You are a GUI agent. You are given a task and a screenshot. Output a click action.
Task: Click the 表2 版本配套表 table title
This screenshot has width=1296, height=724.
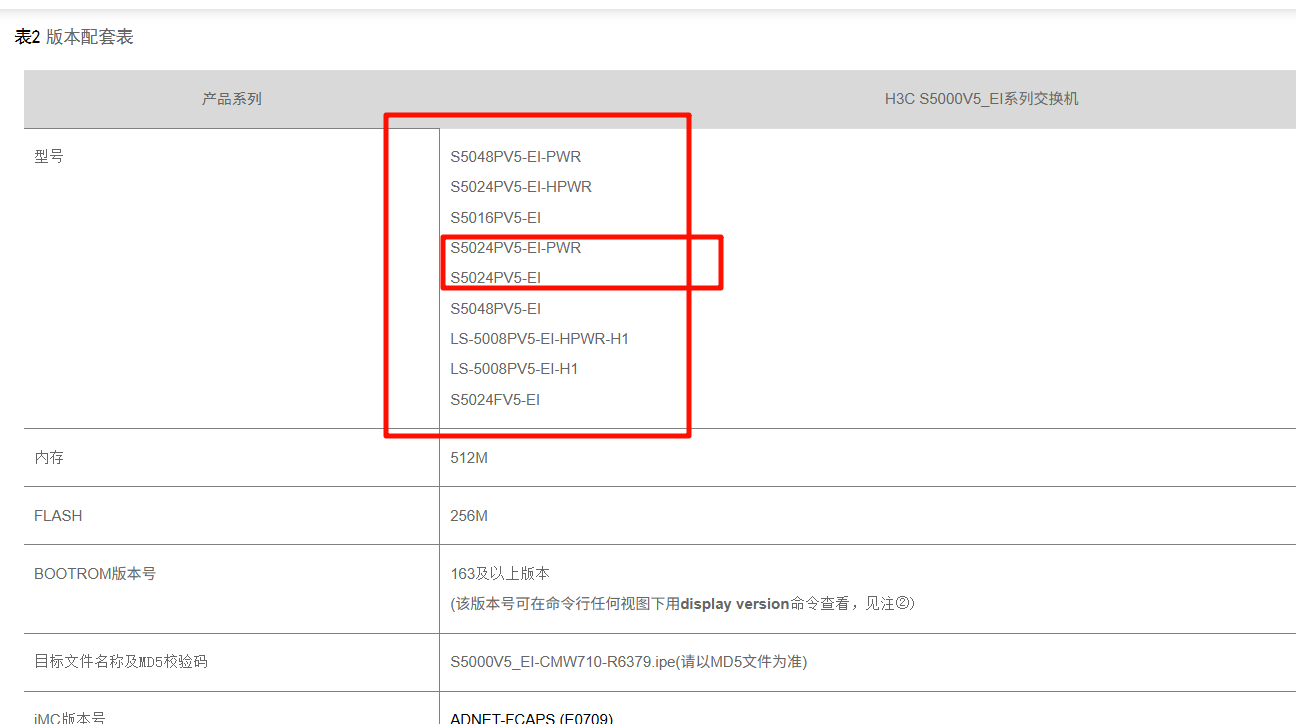coord(74,37)
